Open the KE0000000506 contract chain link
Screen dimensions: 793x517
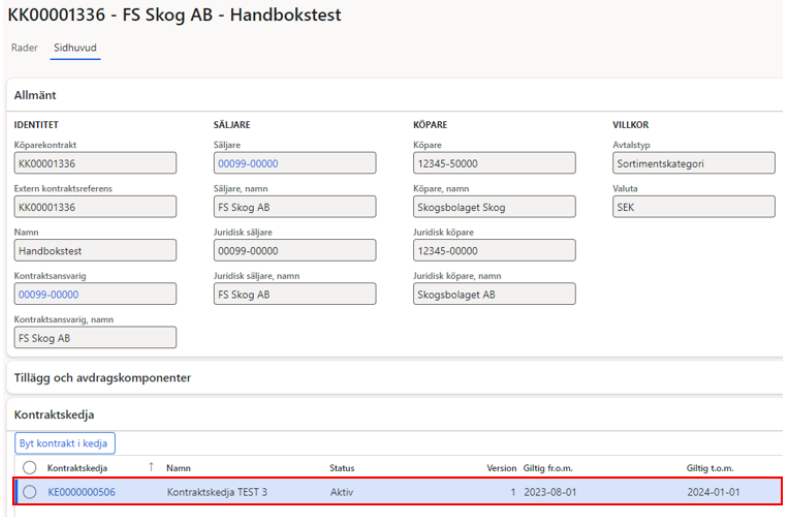click(81, 491)
